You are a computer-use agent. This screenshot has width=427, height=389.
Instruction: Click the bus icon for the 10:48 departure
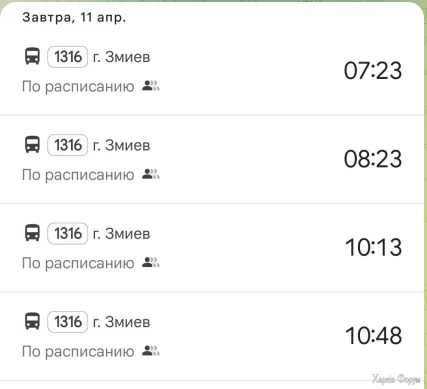pos(32,322)
